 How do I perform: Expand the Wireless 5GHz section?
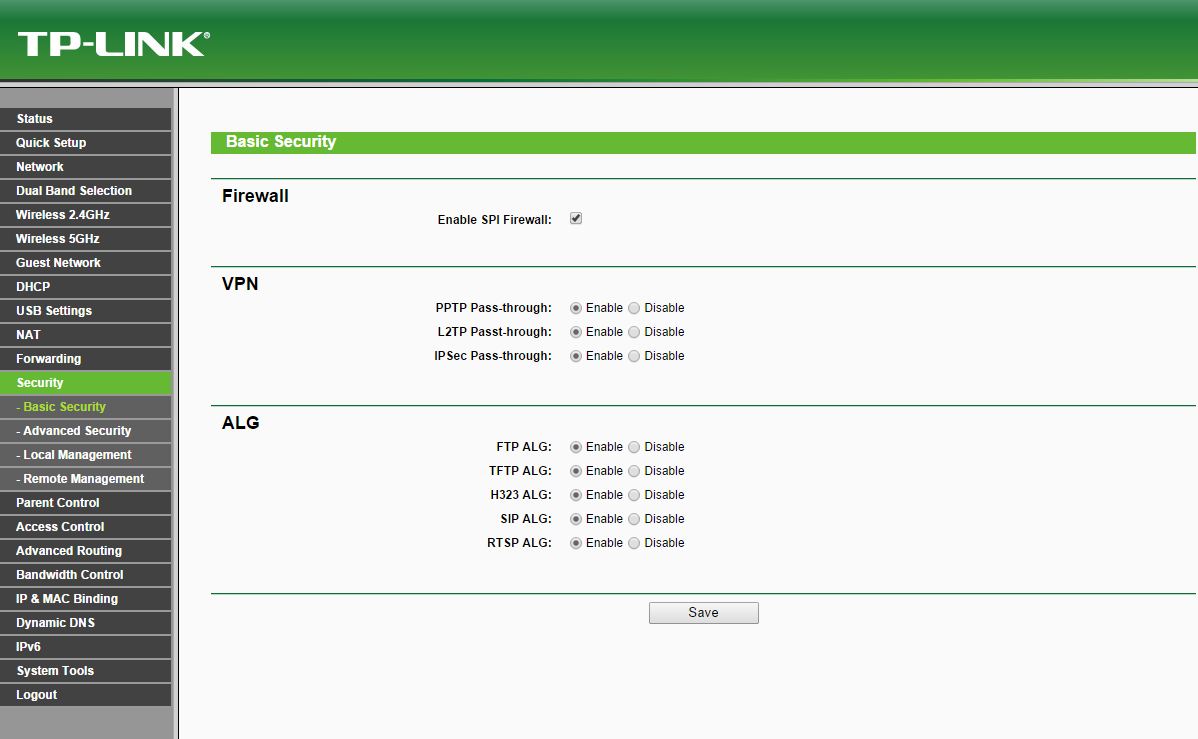(58, 239)
